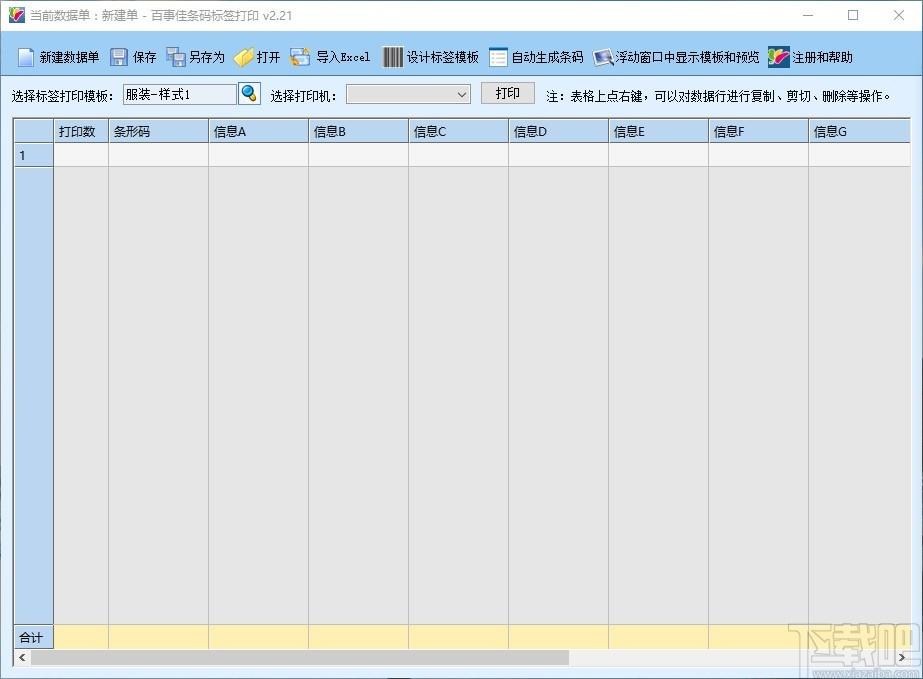Click the 服装-样式1 template field
Screen dimensions: 923x679
pyautogui.click(x=180, y=94)
